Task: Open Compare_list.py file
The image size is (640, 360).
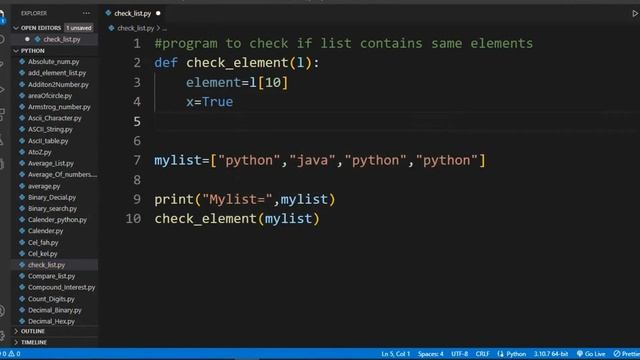Action: [51, 276]
